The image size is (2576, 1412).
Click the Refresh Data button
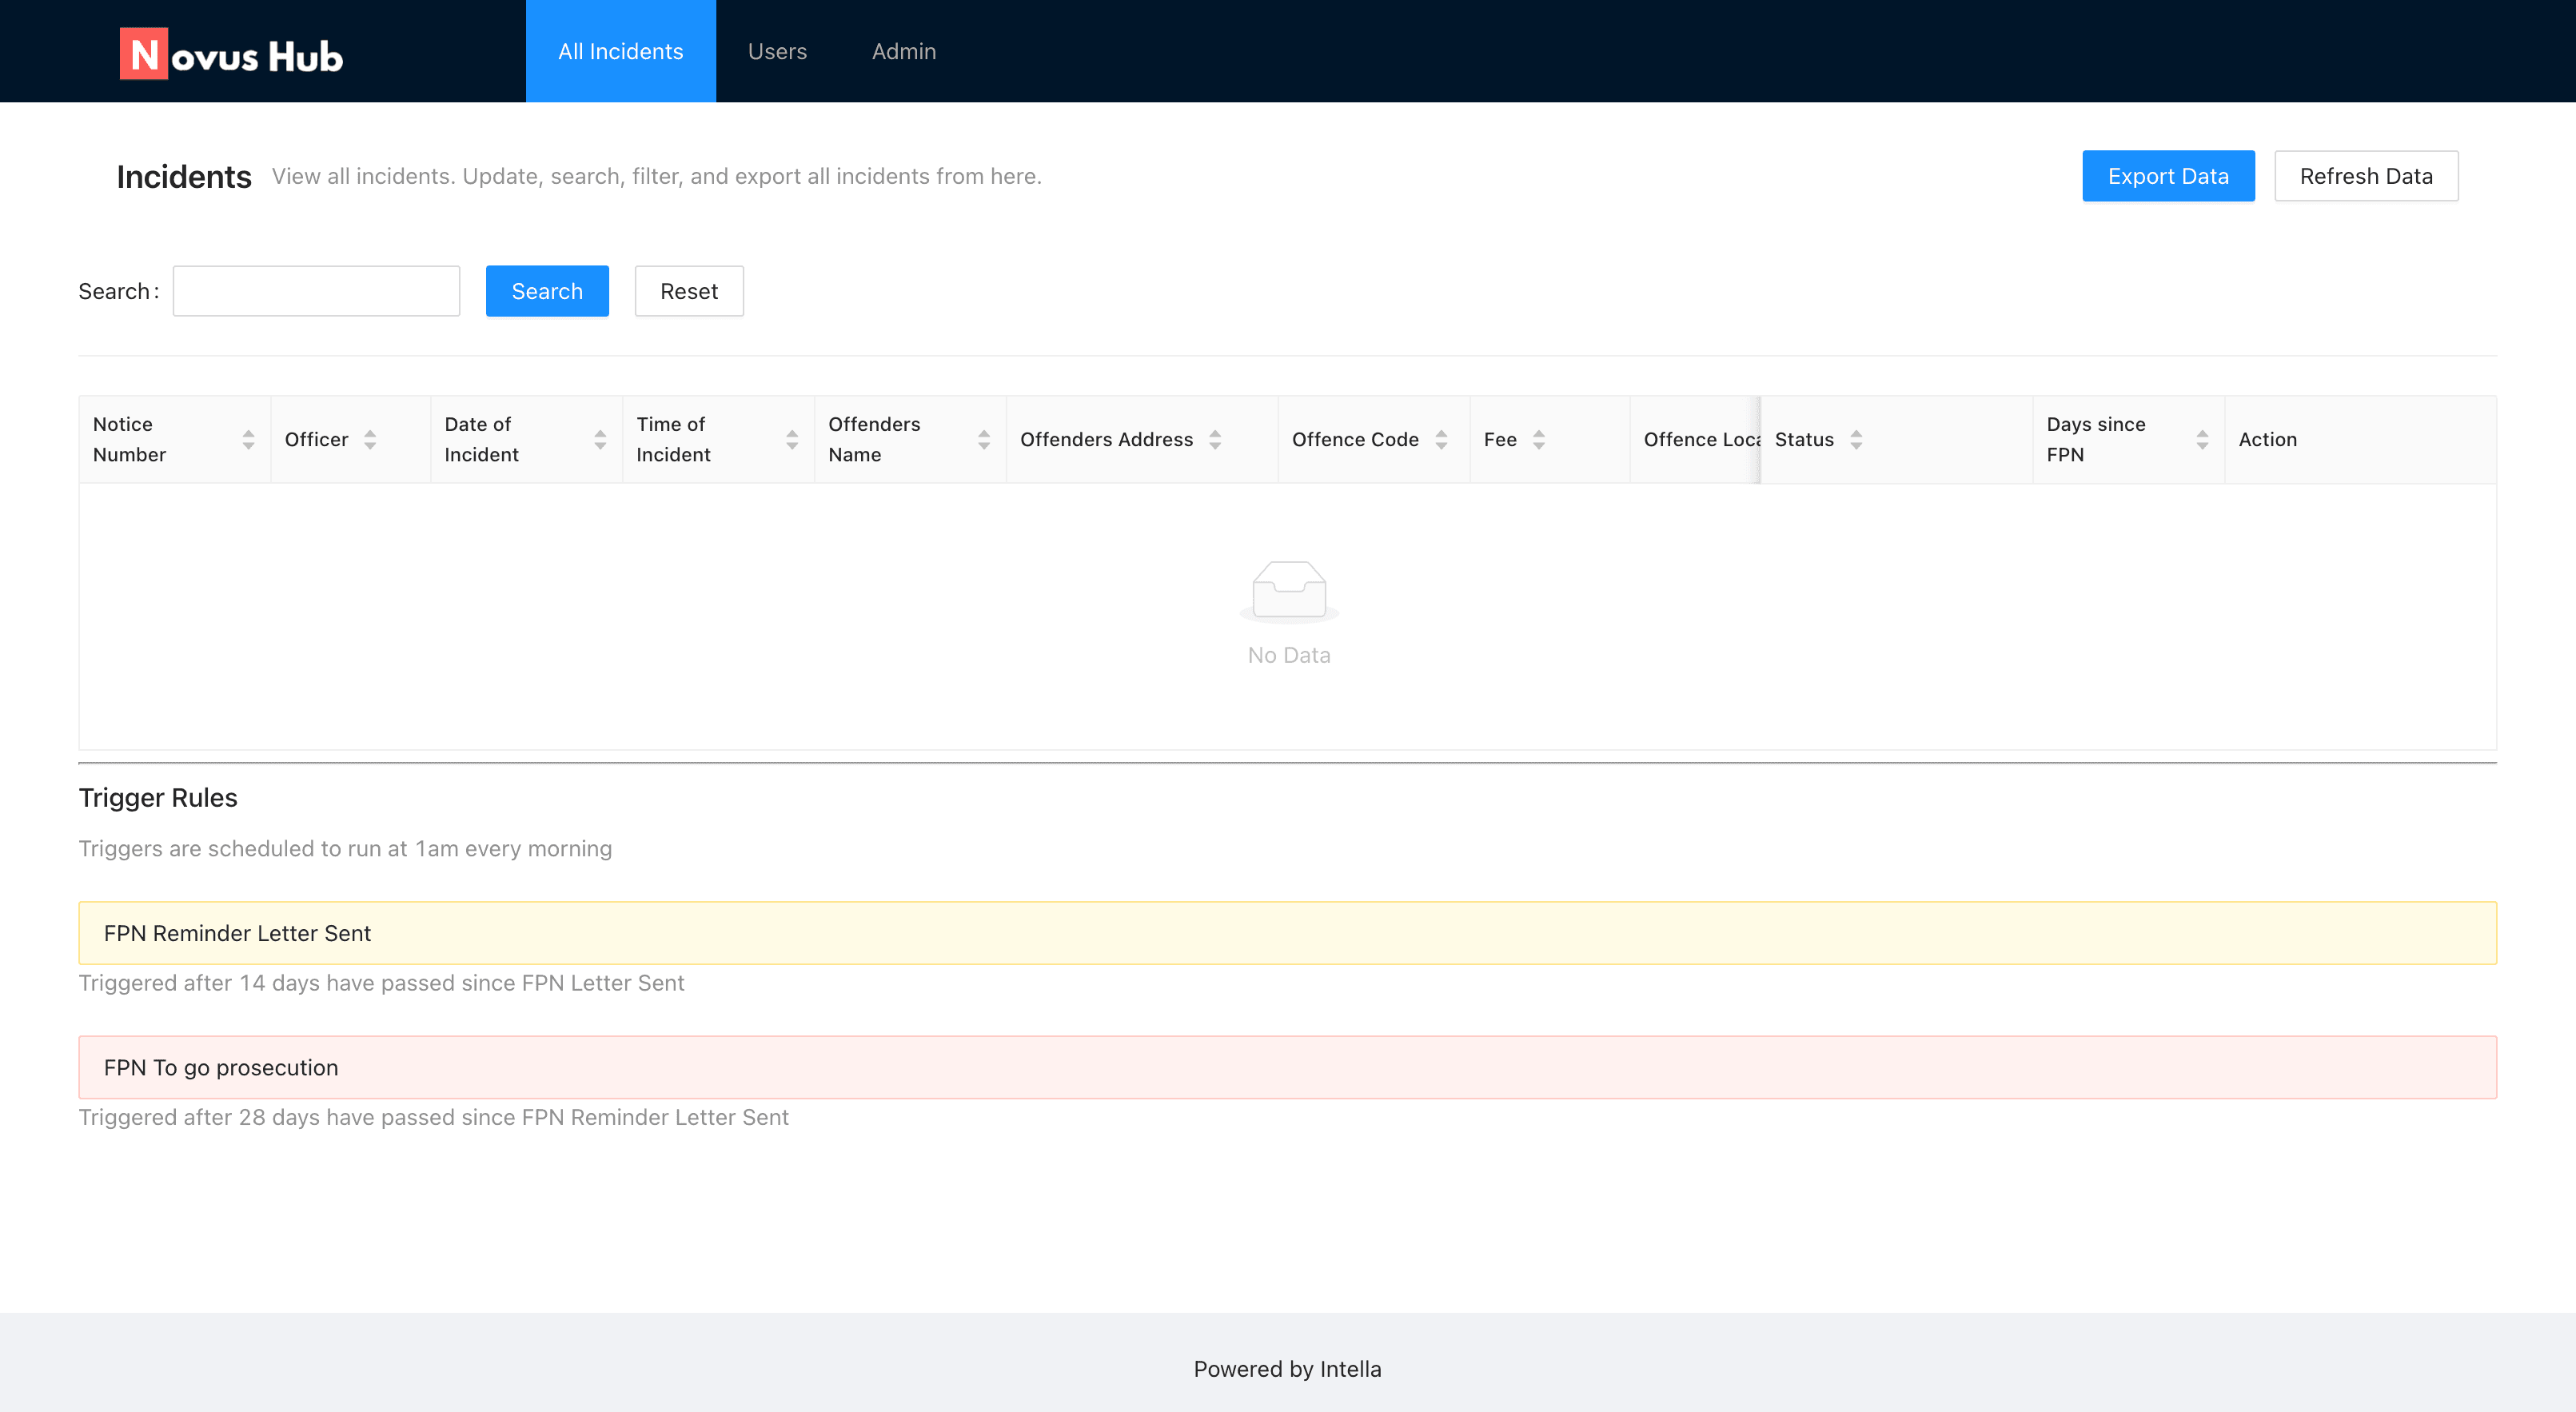2365,176
